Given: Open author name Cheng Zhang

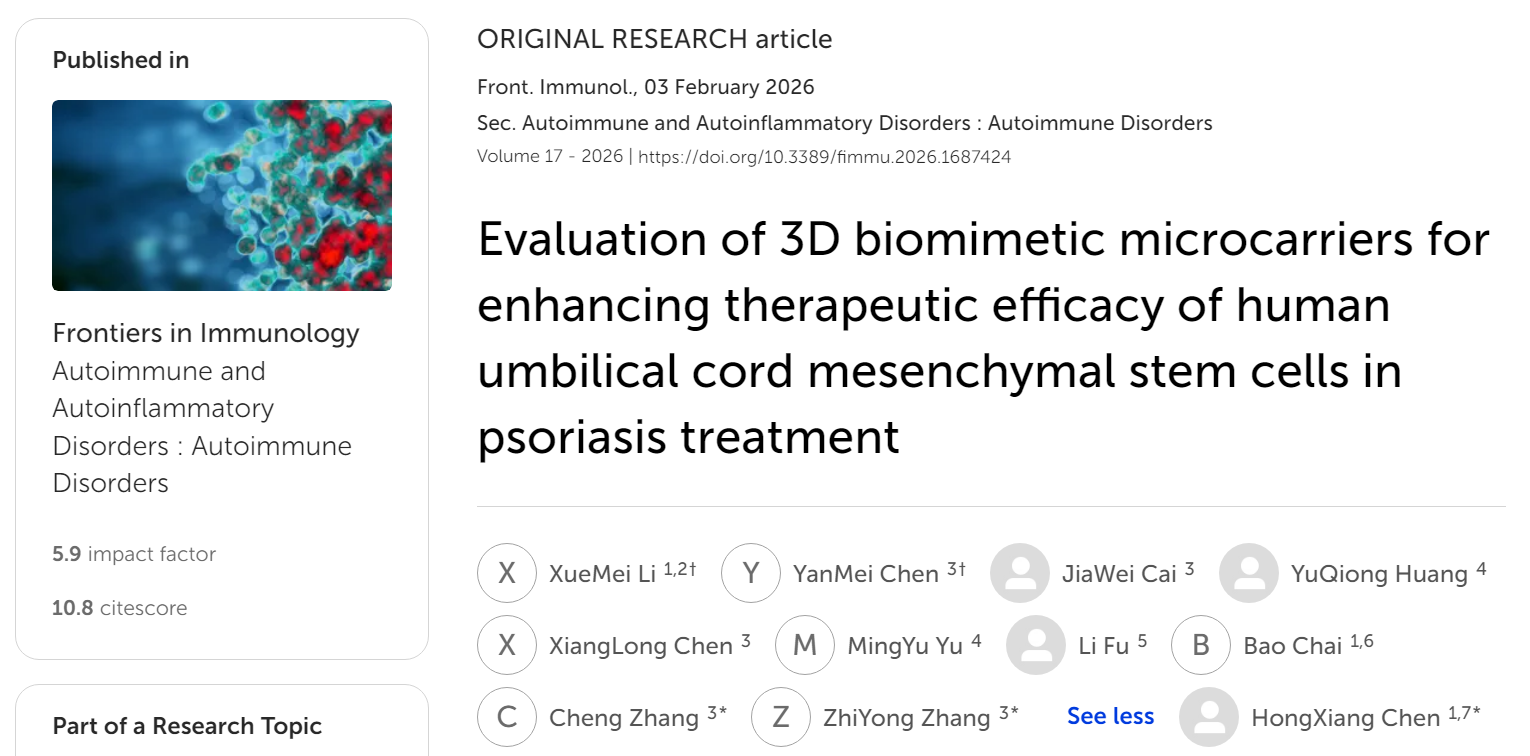Looking at the screenshot, I should coord(623,718).
